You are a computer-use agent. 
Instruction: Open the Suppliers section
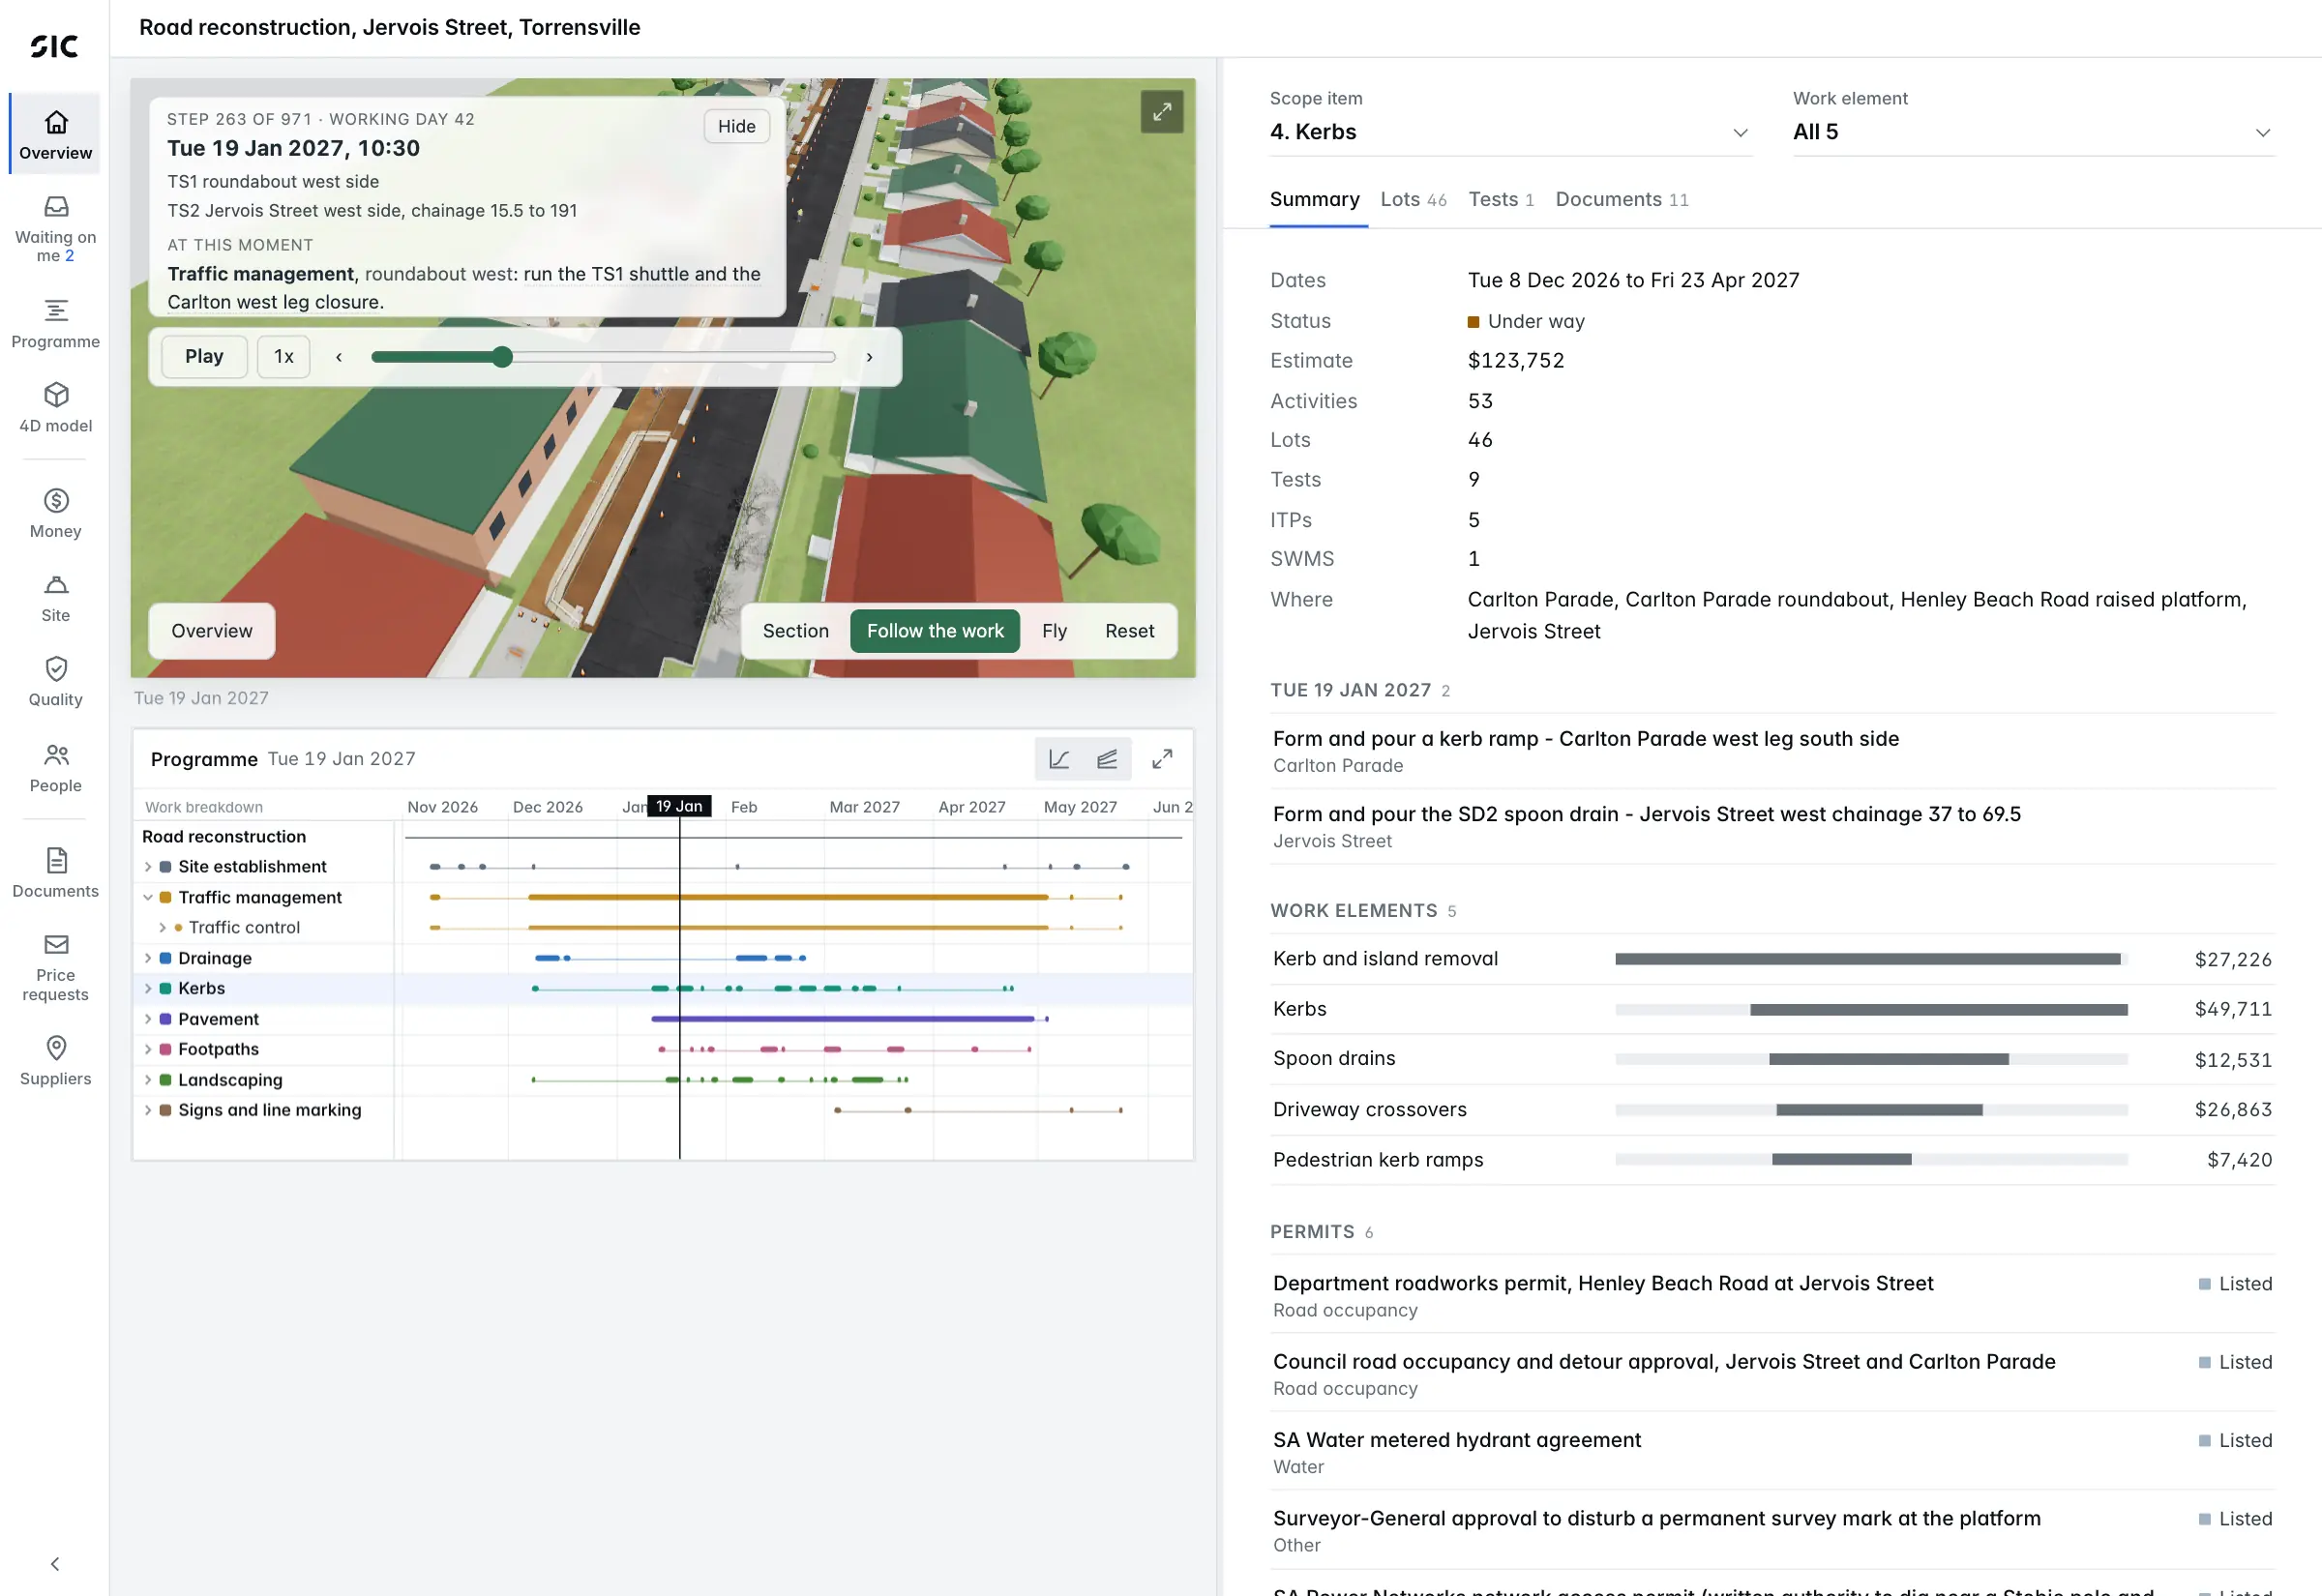pos(56,1062)
